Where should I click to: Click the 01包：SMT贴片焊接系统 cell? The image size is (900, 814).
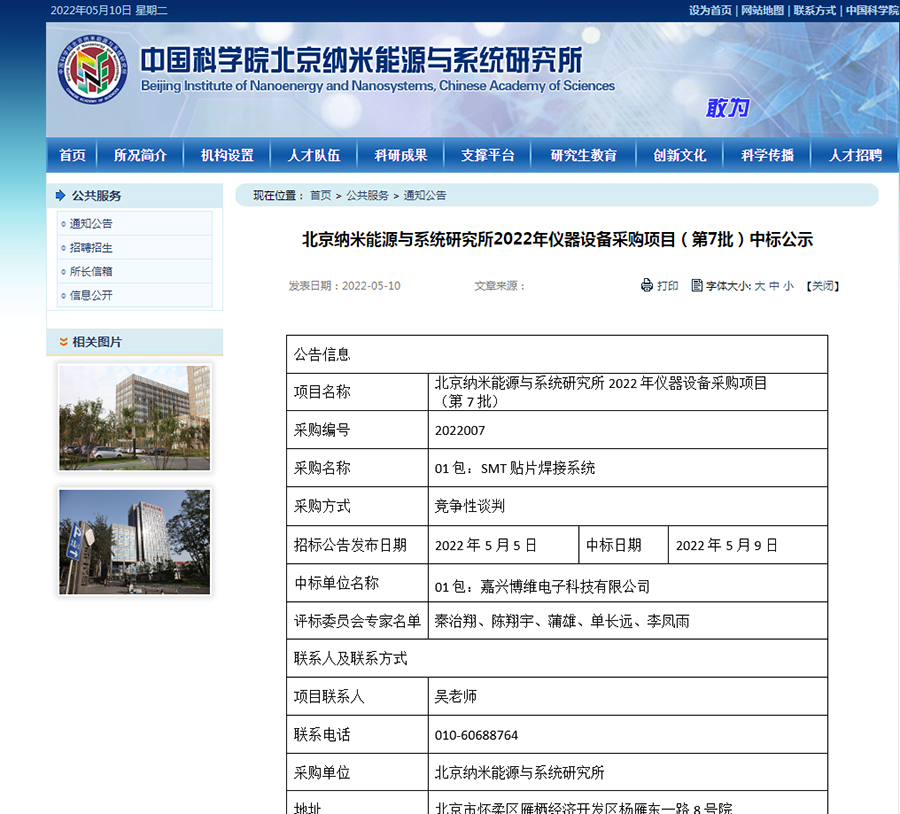click(x=627, y=468)
